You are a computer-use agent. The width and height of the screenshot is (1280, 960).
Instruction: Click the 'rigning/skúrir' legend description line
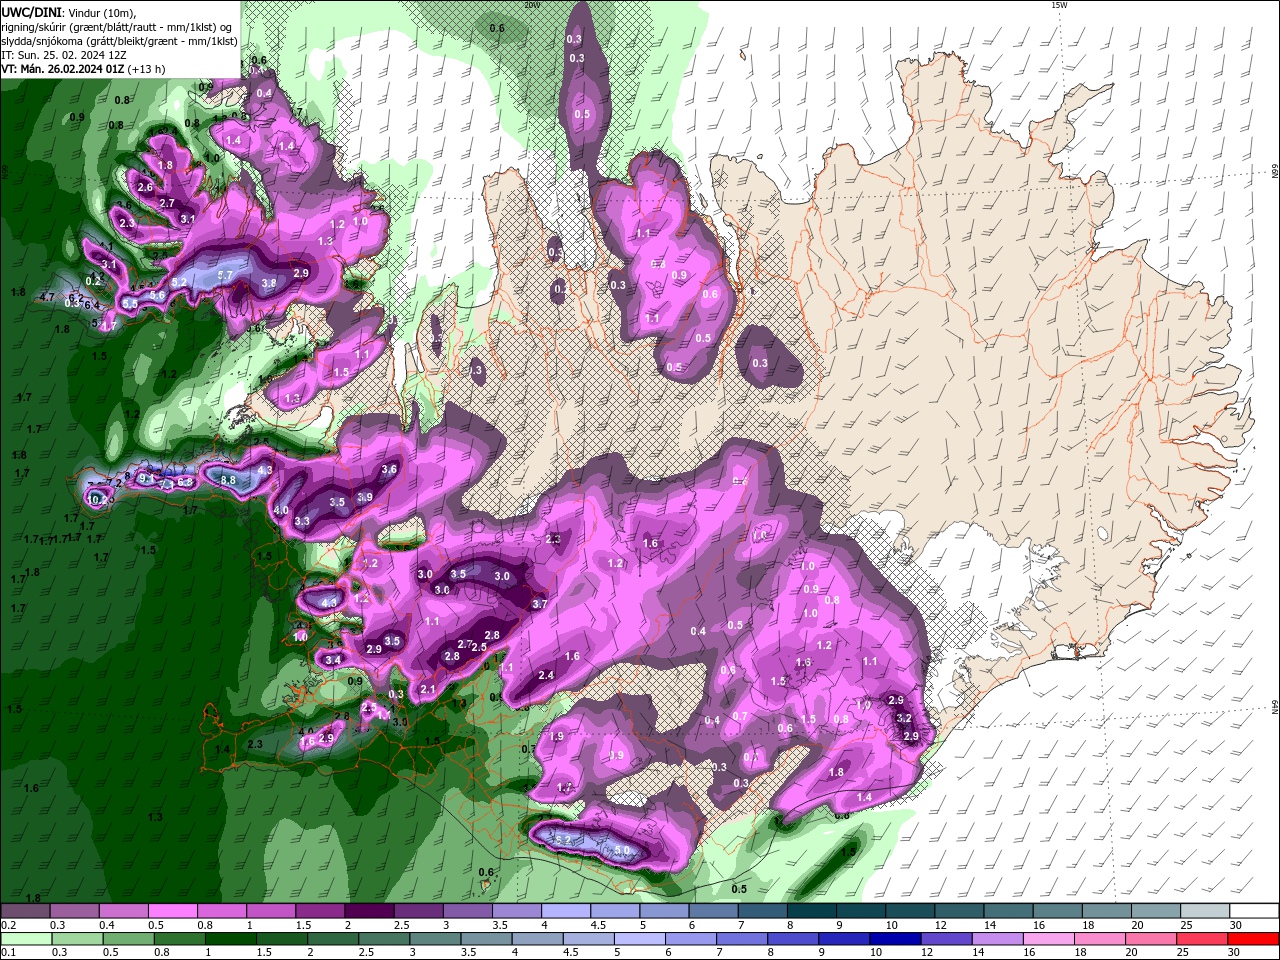click(118, 27)
